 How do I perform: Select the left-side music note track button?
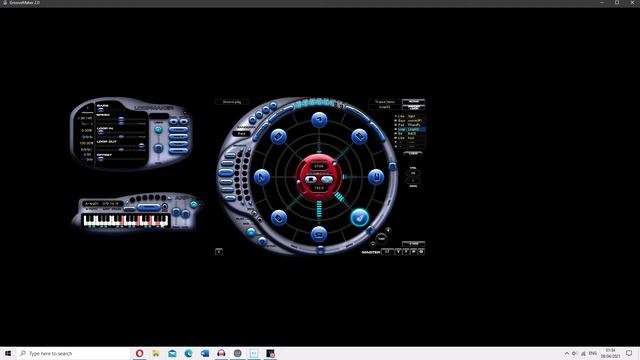pyautogui.click(x=262, y=177)
